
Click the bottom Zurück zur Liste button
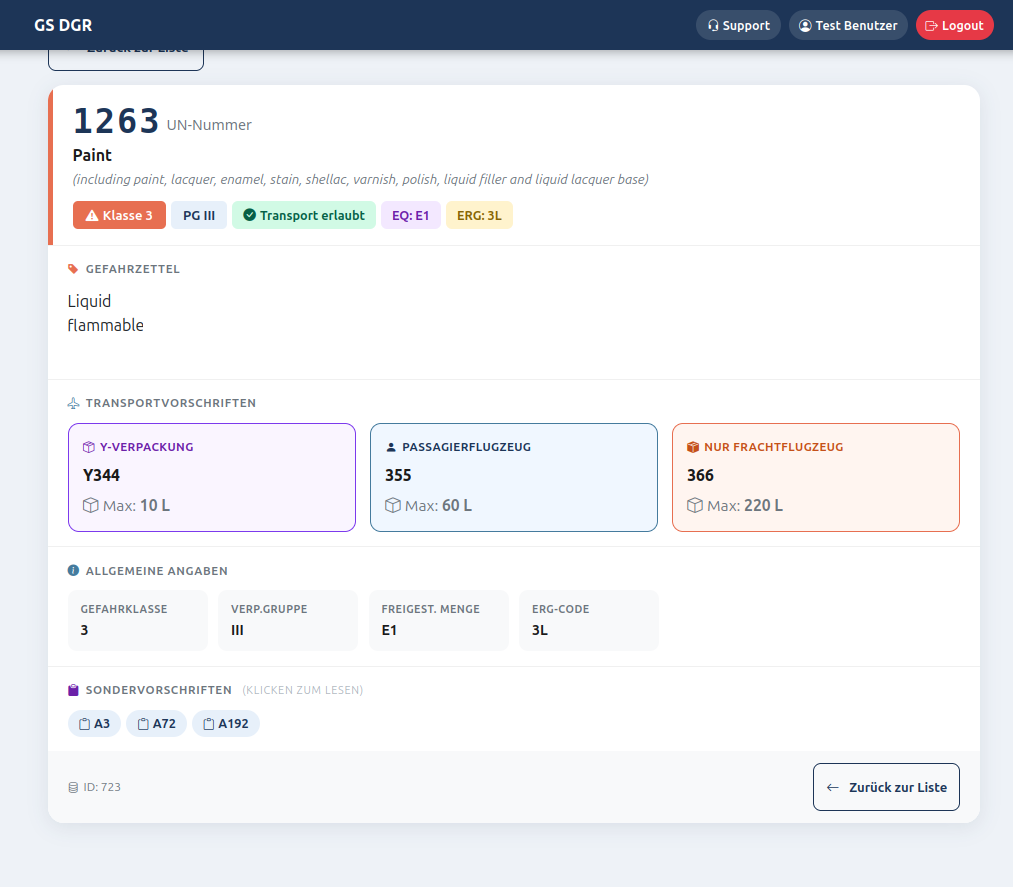click(886, 787)
